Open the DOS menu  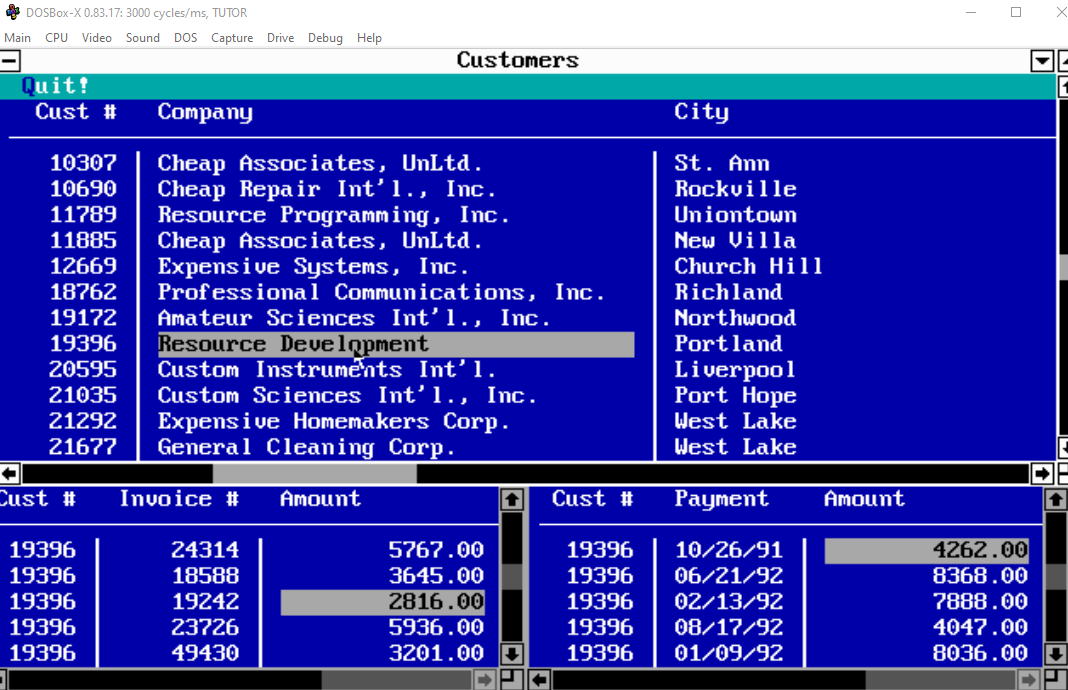click(x=185, y=38)
